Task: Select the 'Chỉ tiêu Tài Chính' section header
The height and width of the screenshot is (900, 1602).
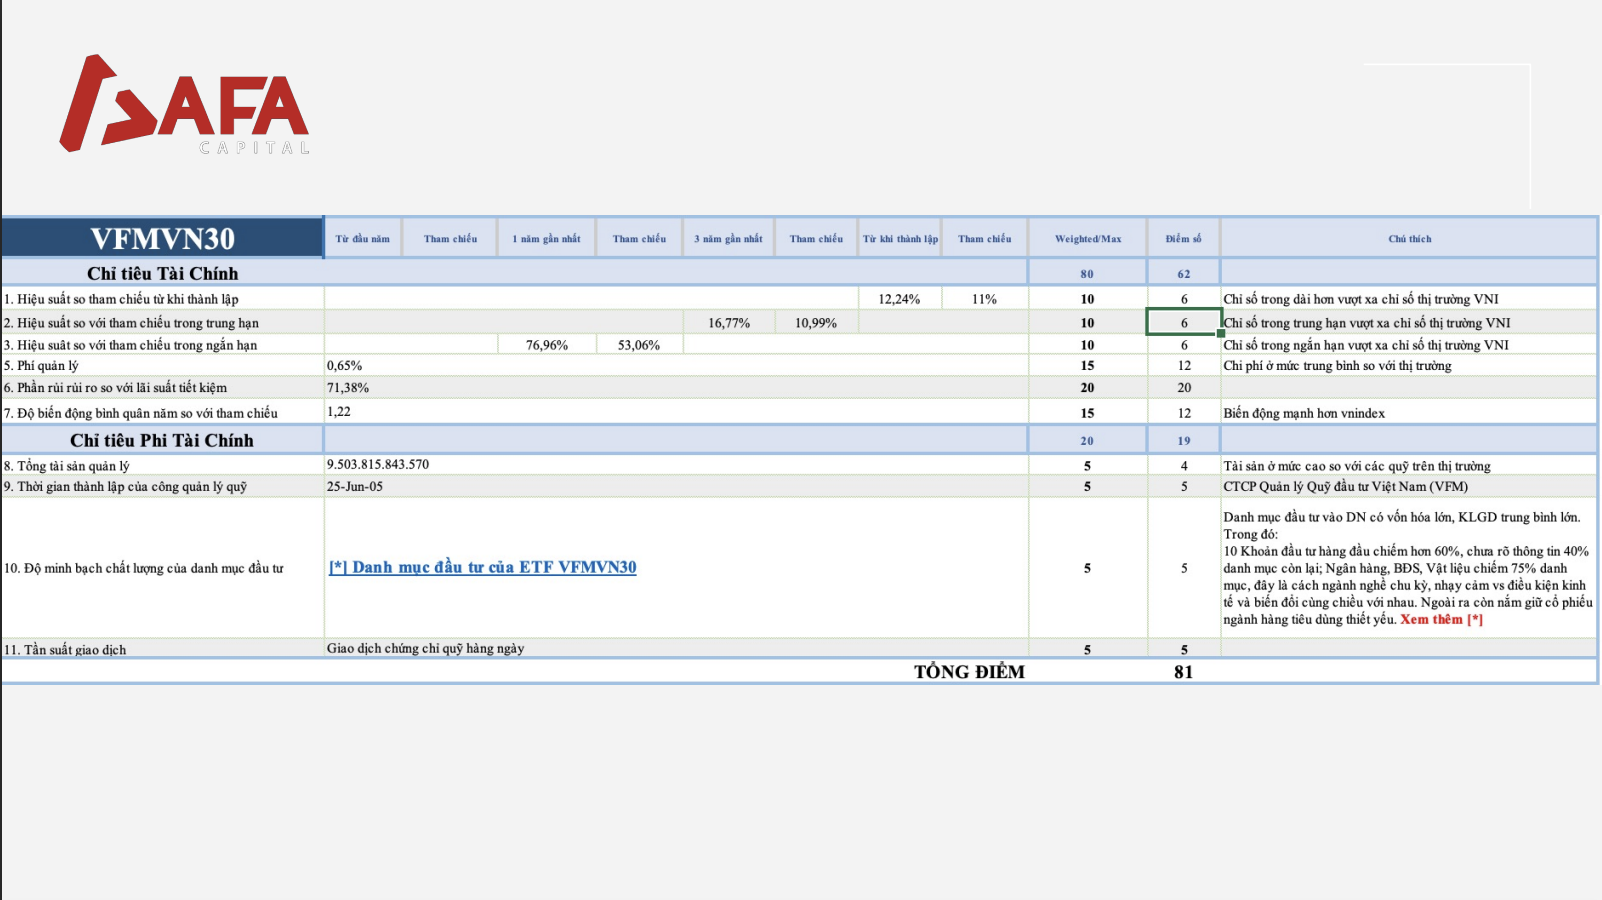Action: coord(162,273)
